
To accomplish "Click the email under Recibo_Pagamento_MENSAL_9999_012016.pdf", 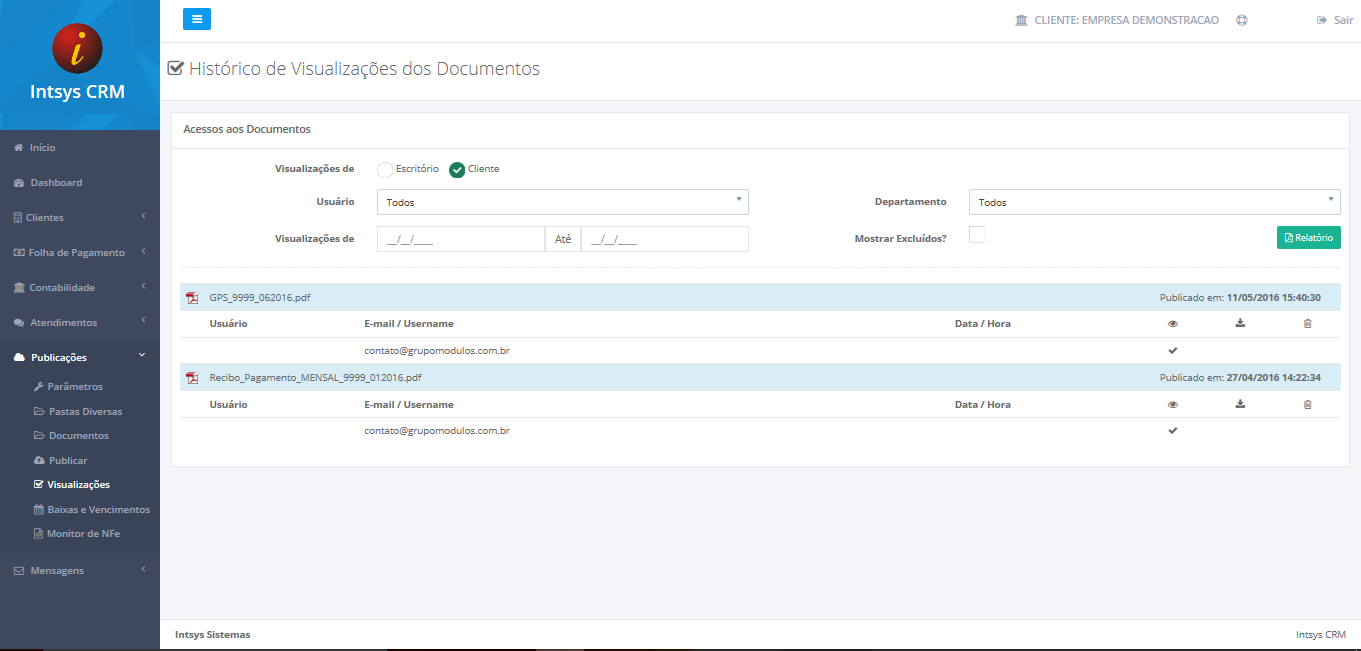I will [x=437, y=431].
